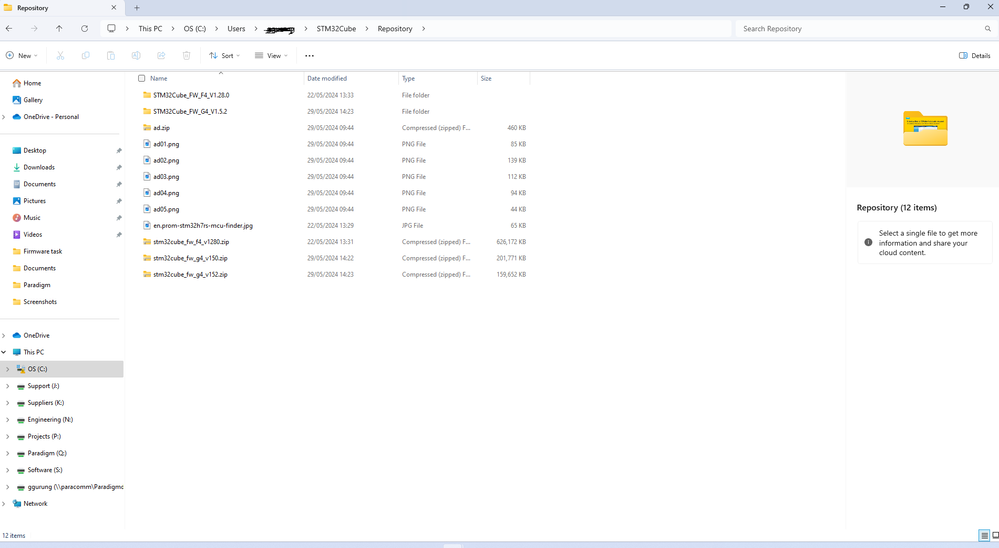
Task: Open the New dropdown menu
Action: (22, 55)
